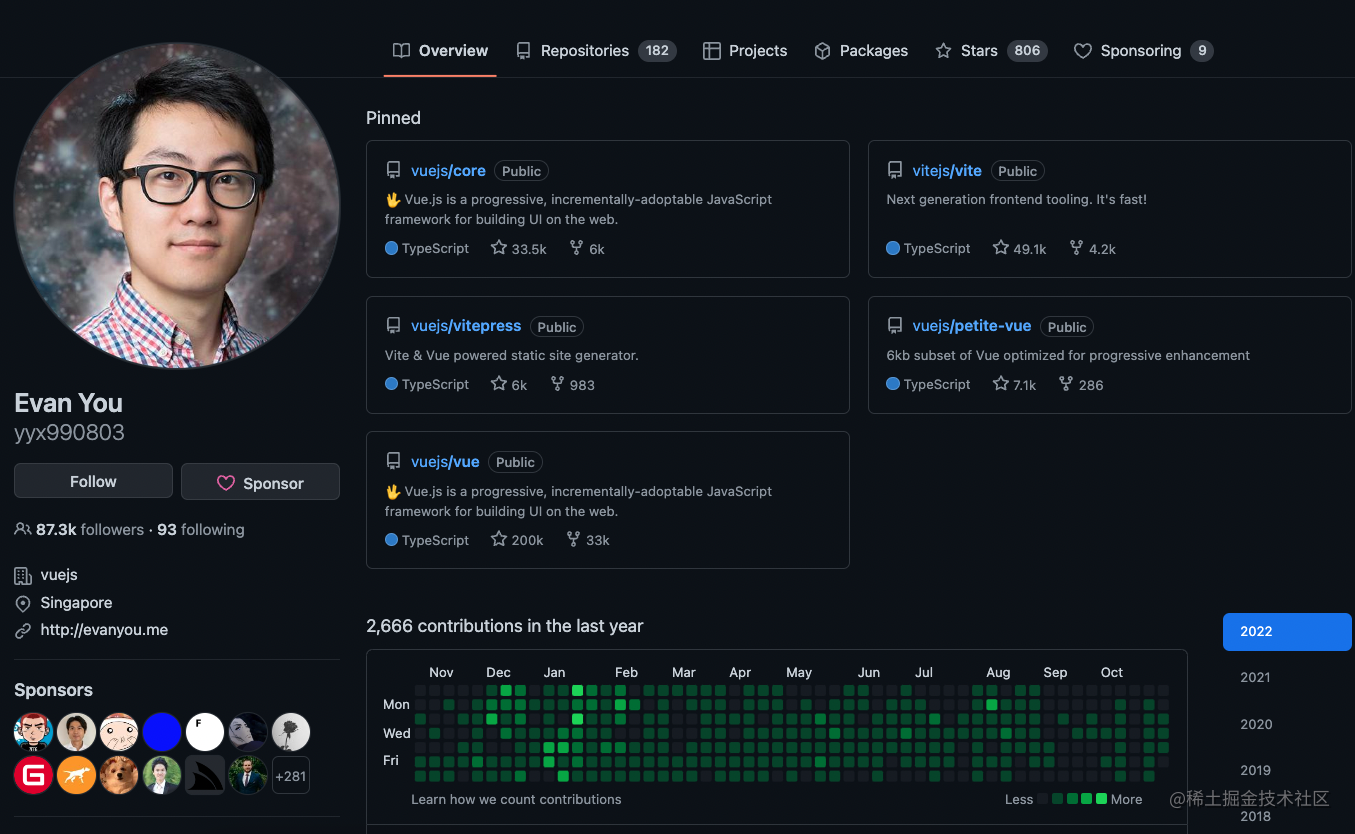
Task: View the Sponsoring tab
Action: pyautogui.click(x=1143, y=51)
